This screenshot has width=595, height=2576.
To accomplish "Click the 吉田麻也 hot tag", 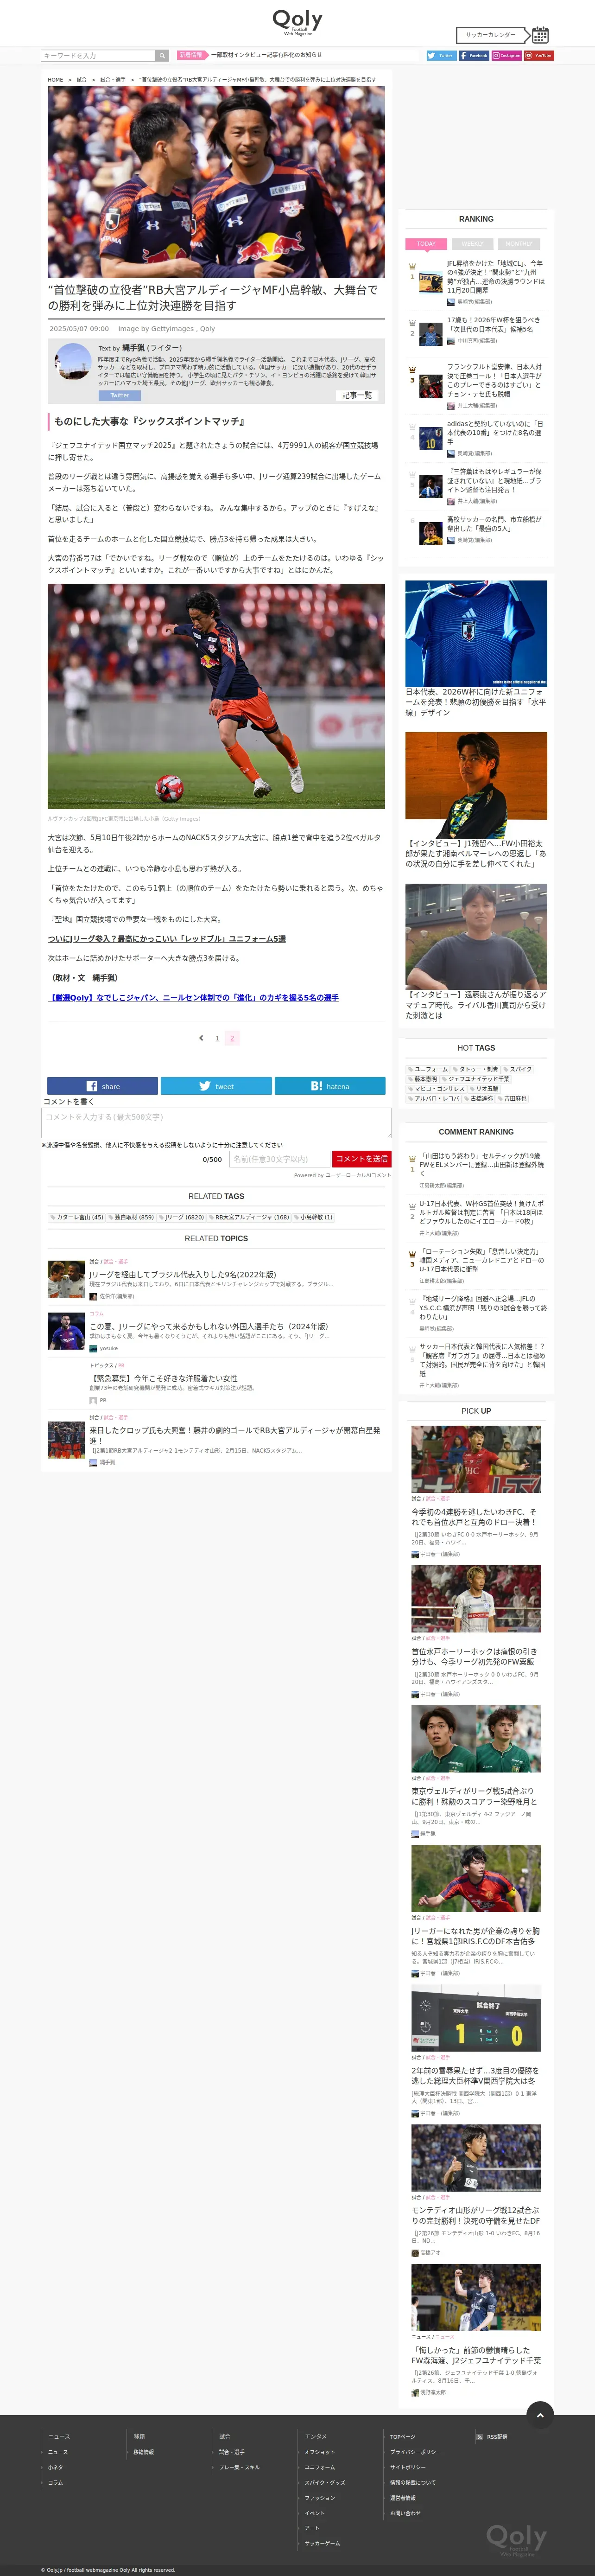I will (x=513, y=1098).
